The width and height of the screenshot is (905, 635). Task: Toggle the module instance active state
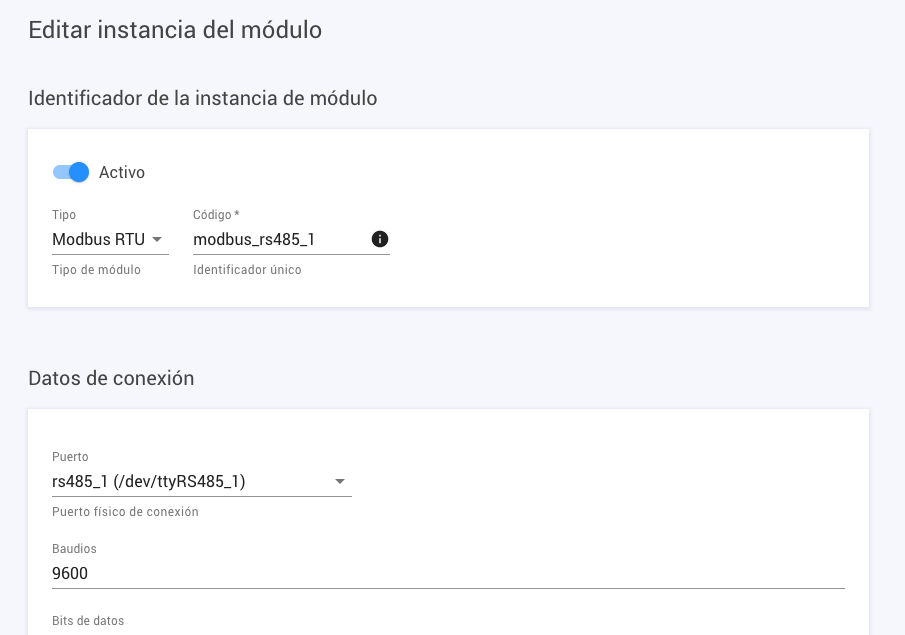point(70,172)
